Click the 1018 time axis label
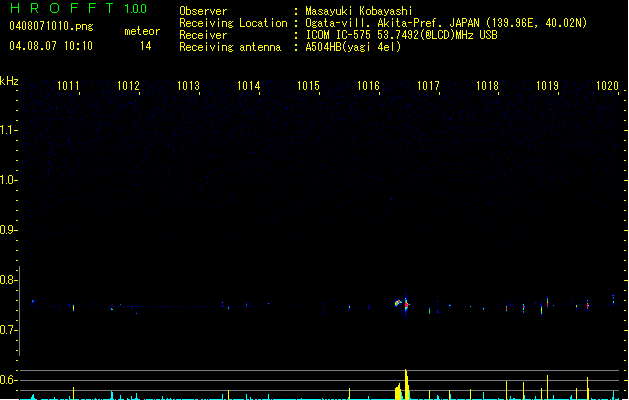The width and height of the screenshot is (629, 400). [487, 85]
